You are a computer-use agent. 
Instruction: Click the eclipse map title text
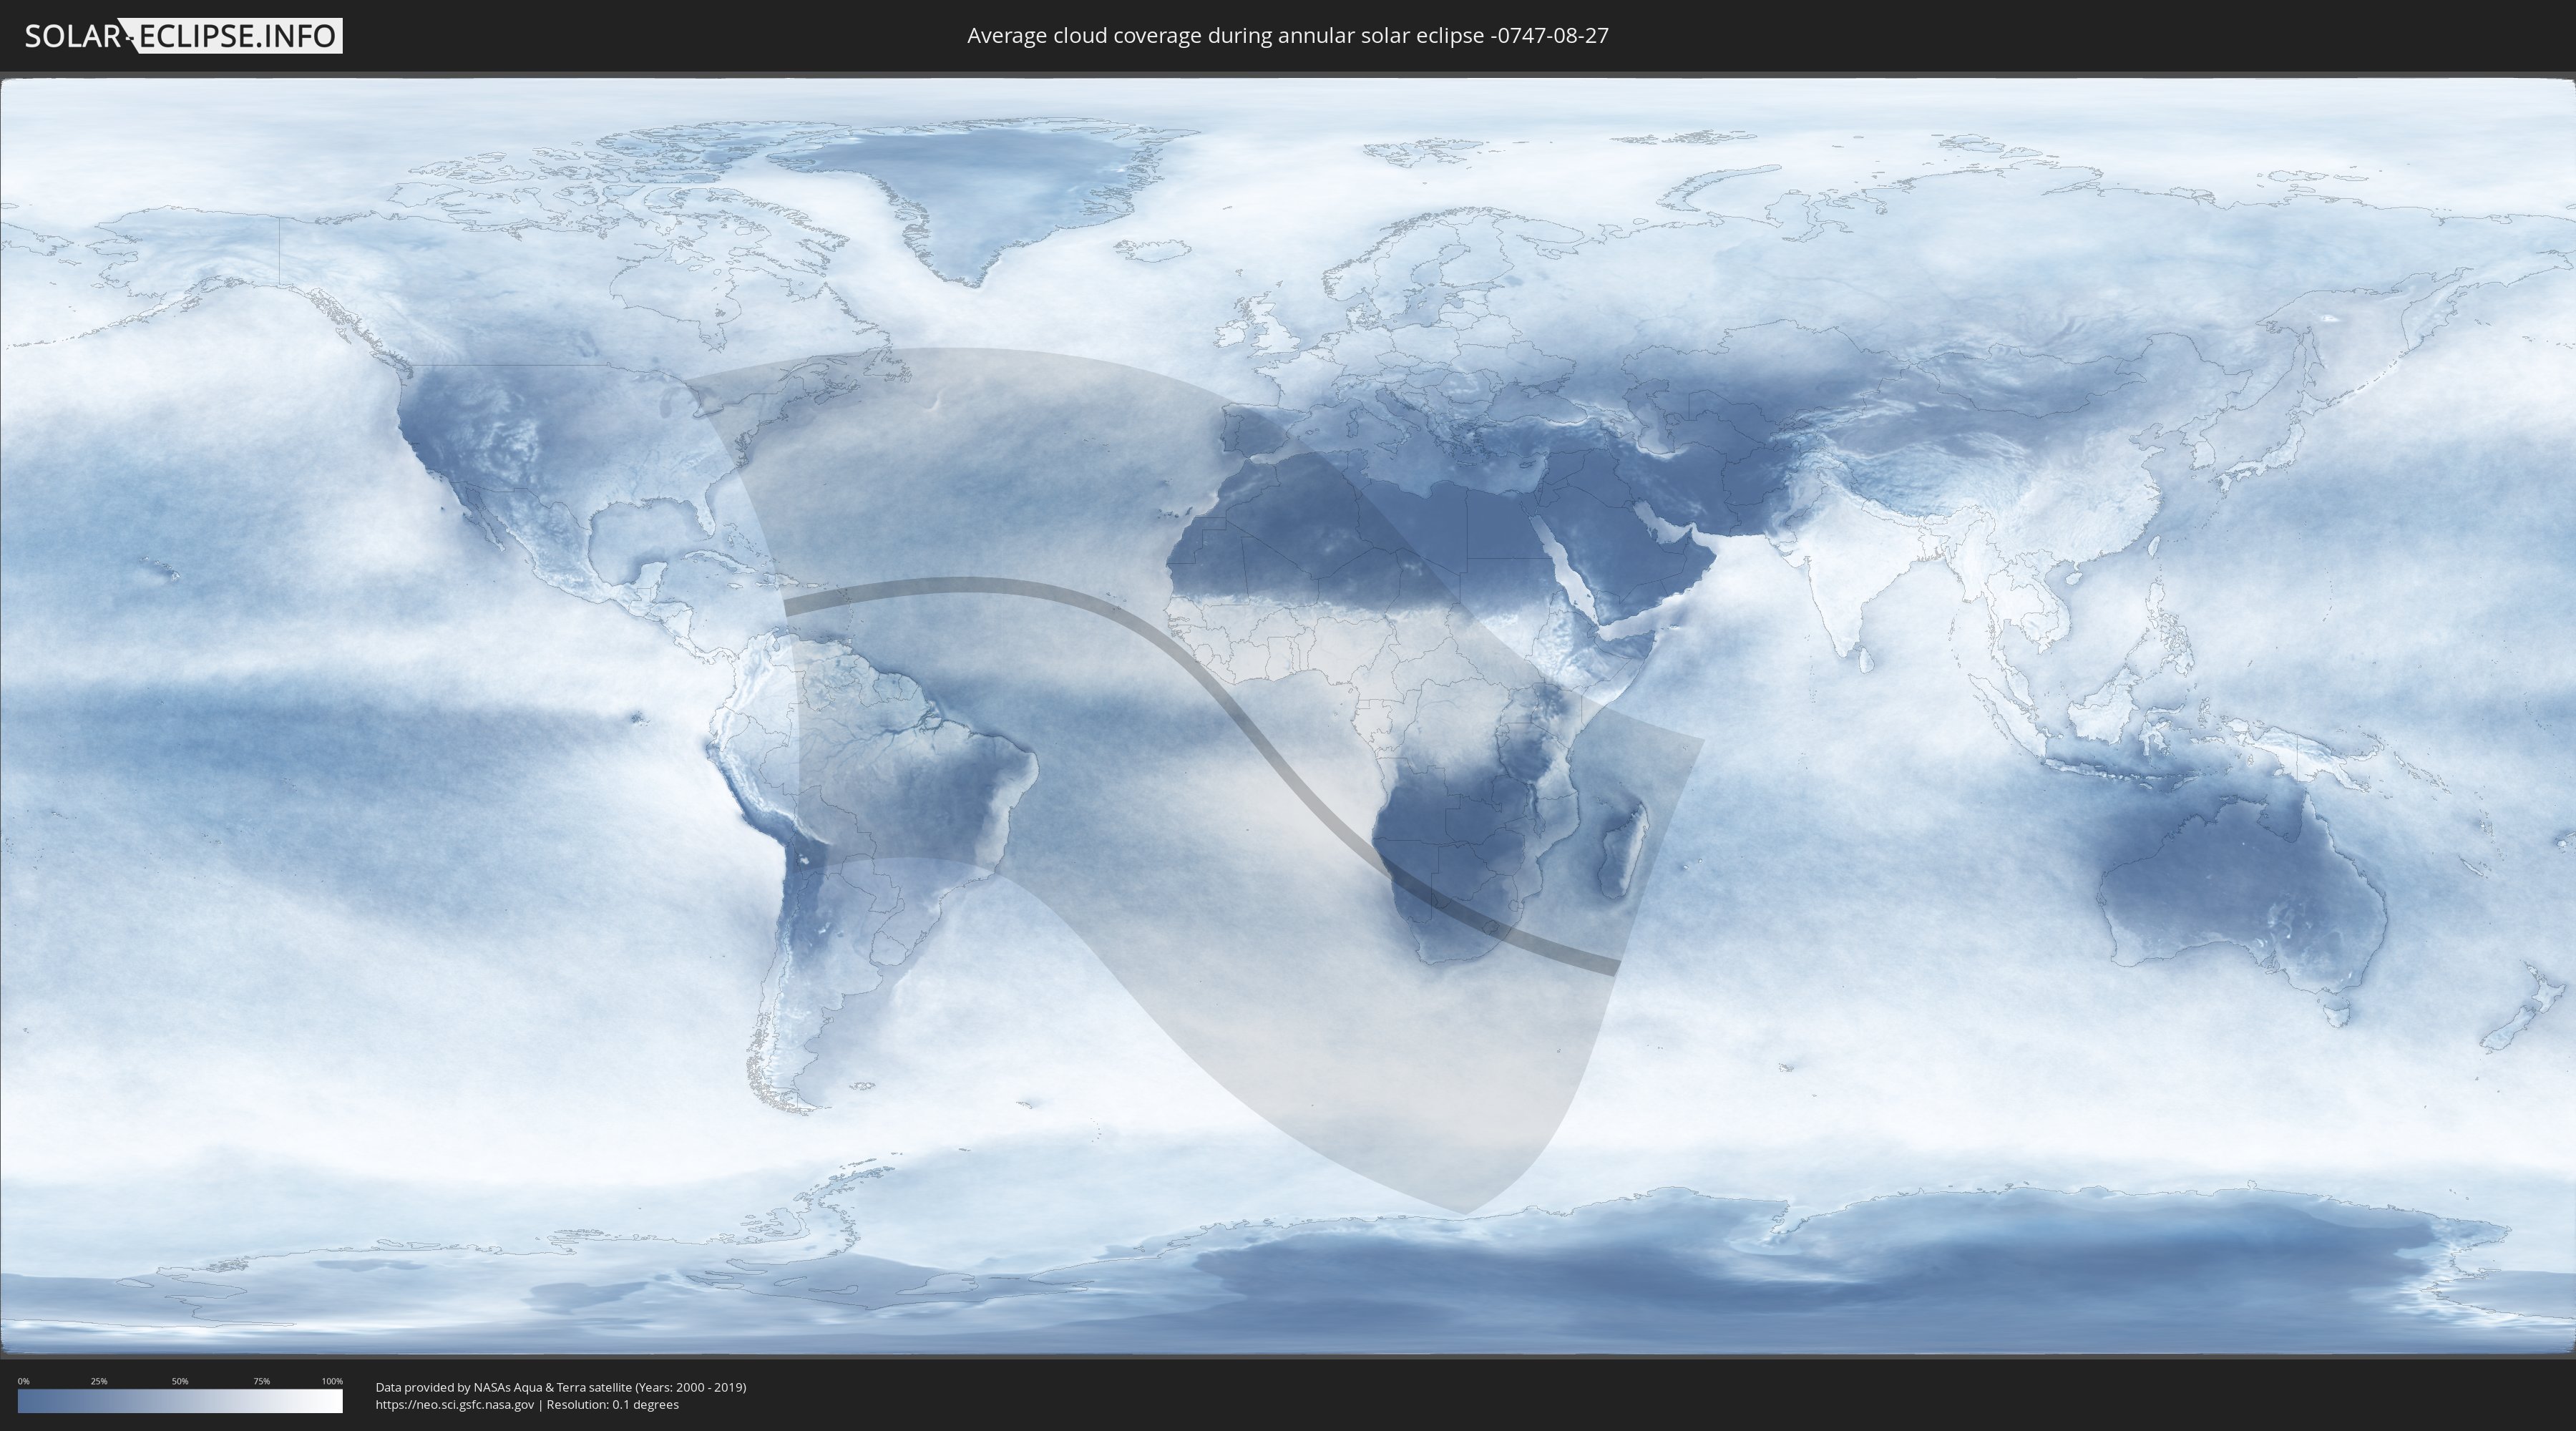pos(1287,36)
